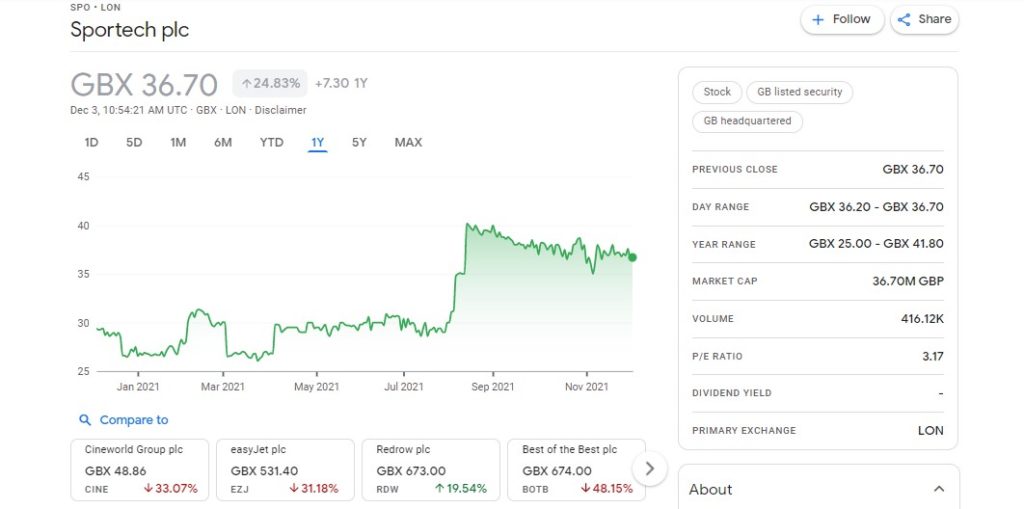Click the Sep 2021 axis label
This screenshot has height=509, width=1024.
point(492,387)
